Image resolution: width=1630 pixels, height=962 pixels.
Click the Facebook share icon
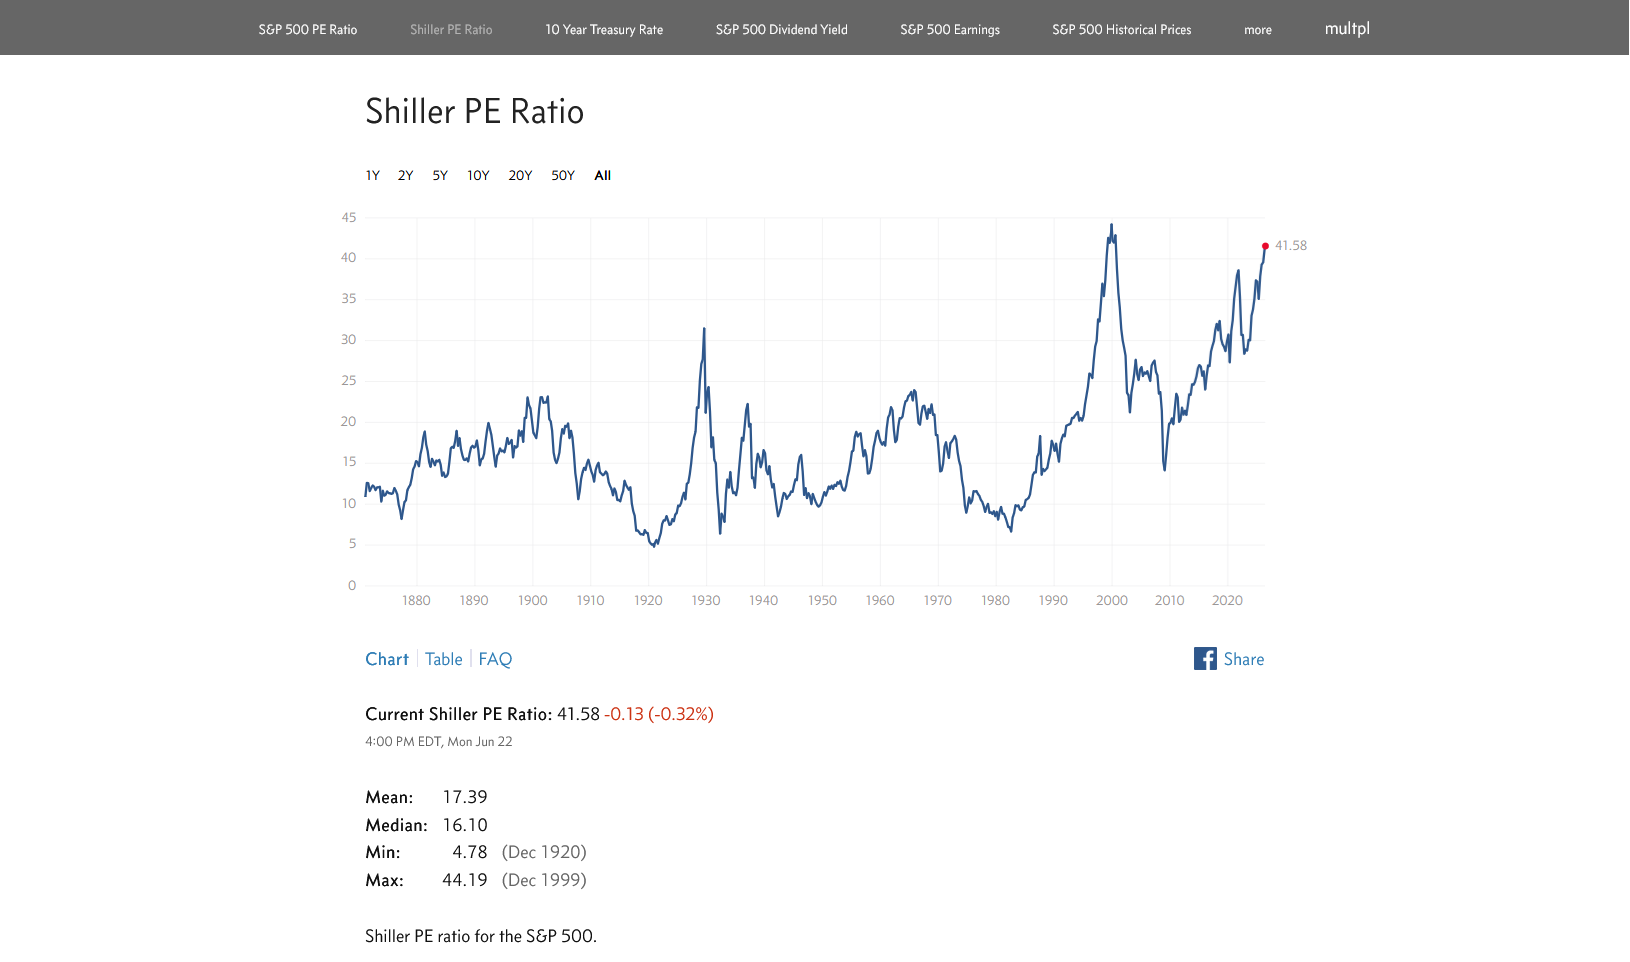click(x=1205, y=659)
